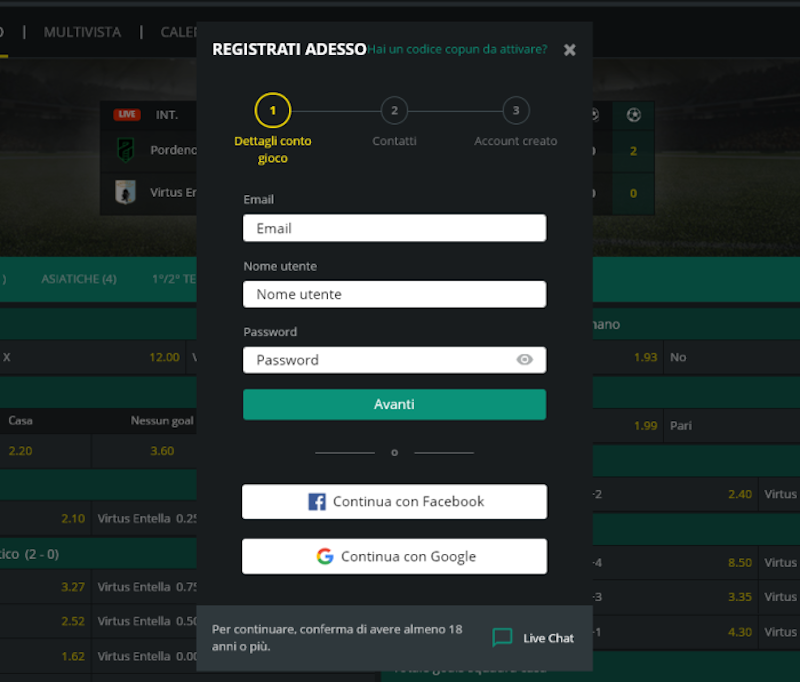Click the red LIVE badge
800x682 pixels.
(x=127, y=115)
